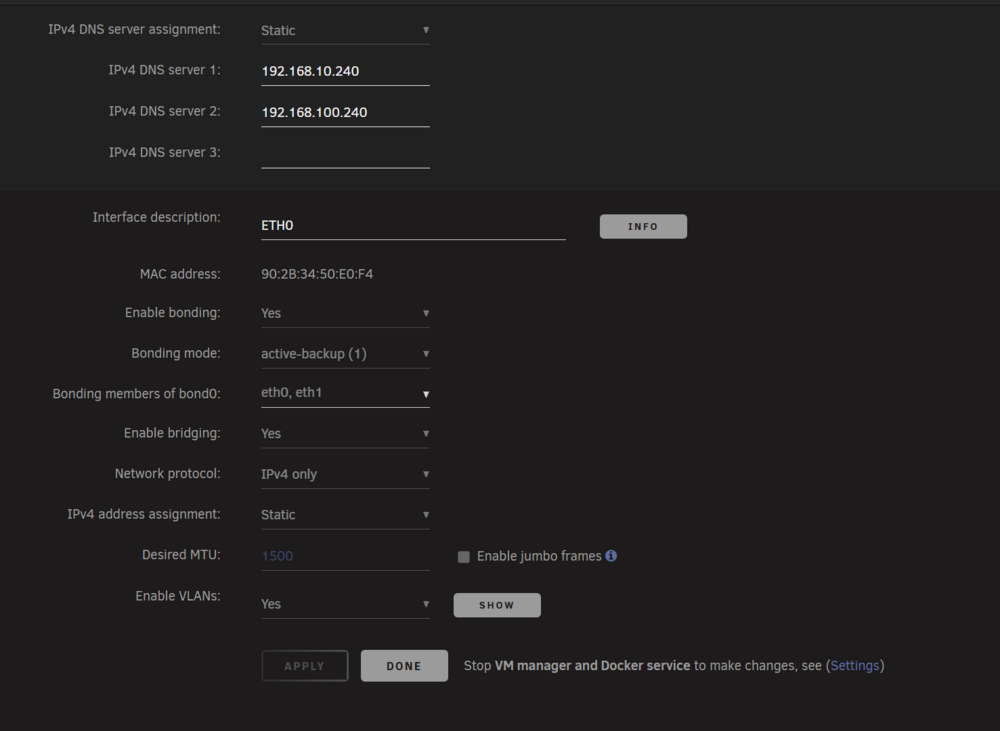1000x731 pixels.
Task: Click the MAC address value 90:2B:34:50:E0:F4
Action: point(317,274)
